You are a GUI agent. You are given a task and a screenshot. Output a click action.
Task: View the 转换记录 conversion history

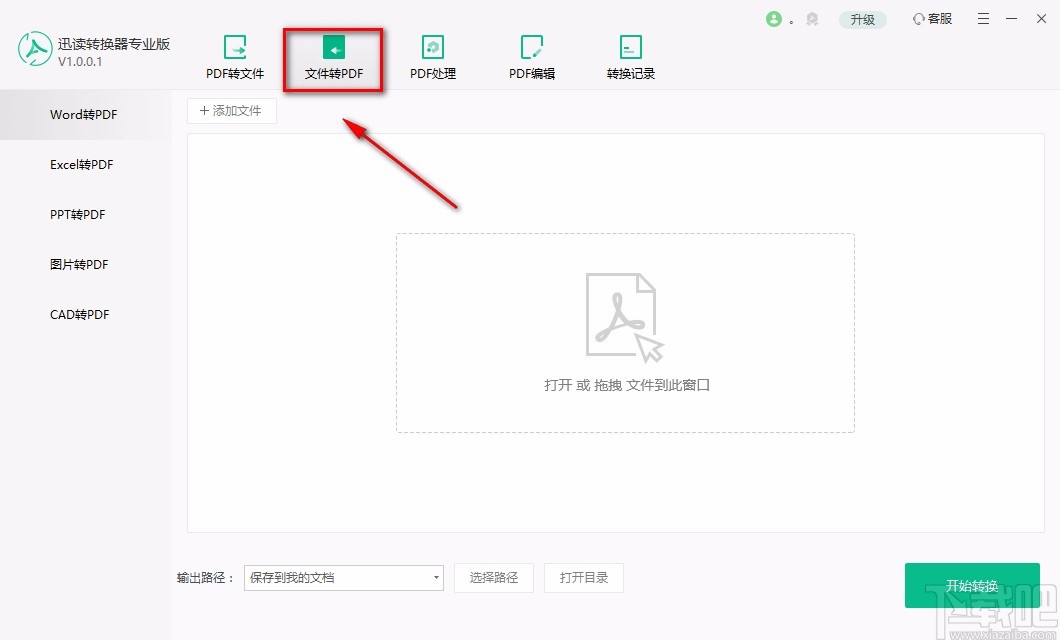coord(630,56)
